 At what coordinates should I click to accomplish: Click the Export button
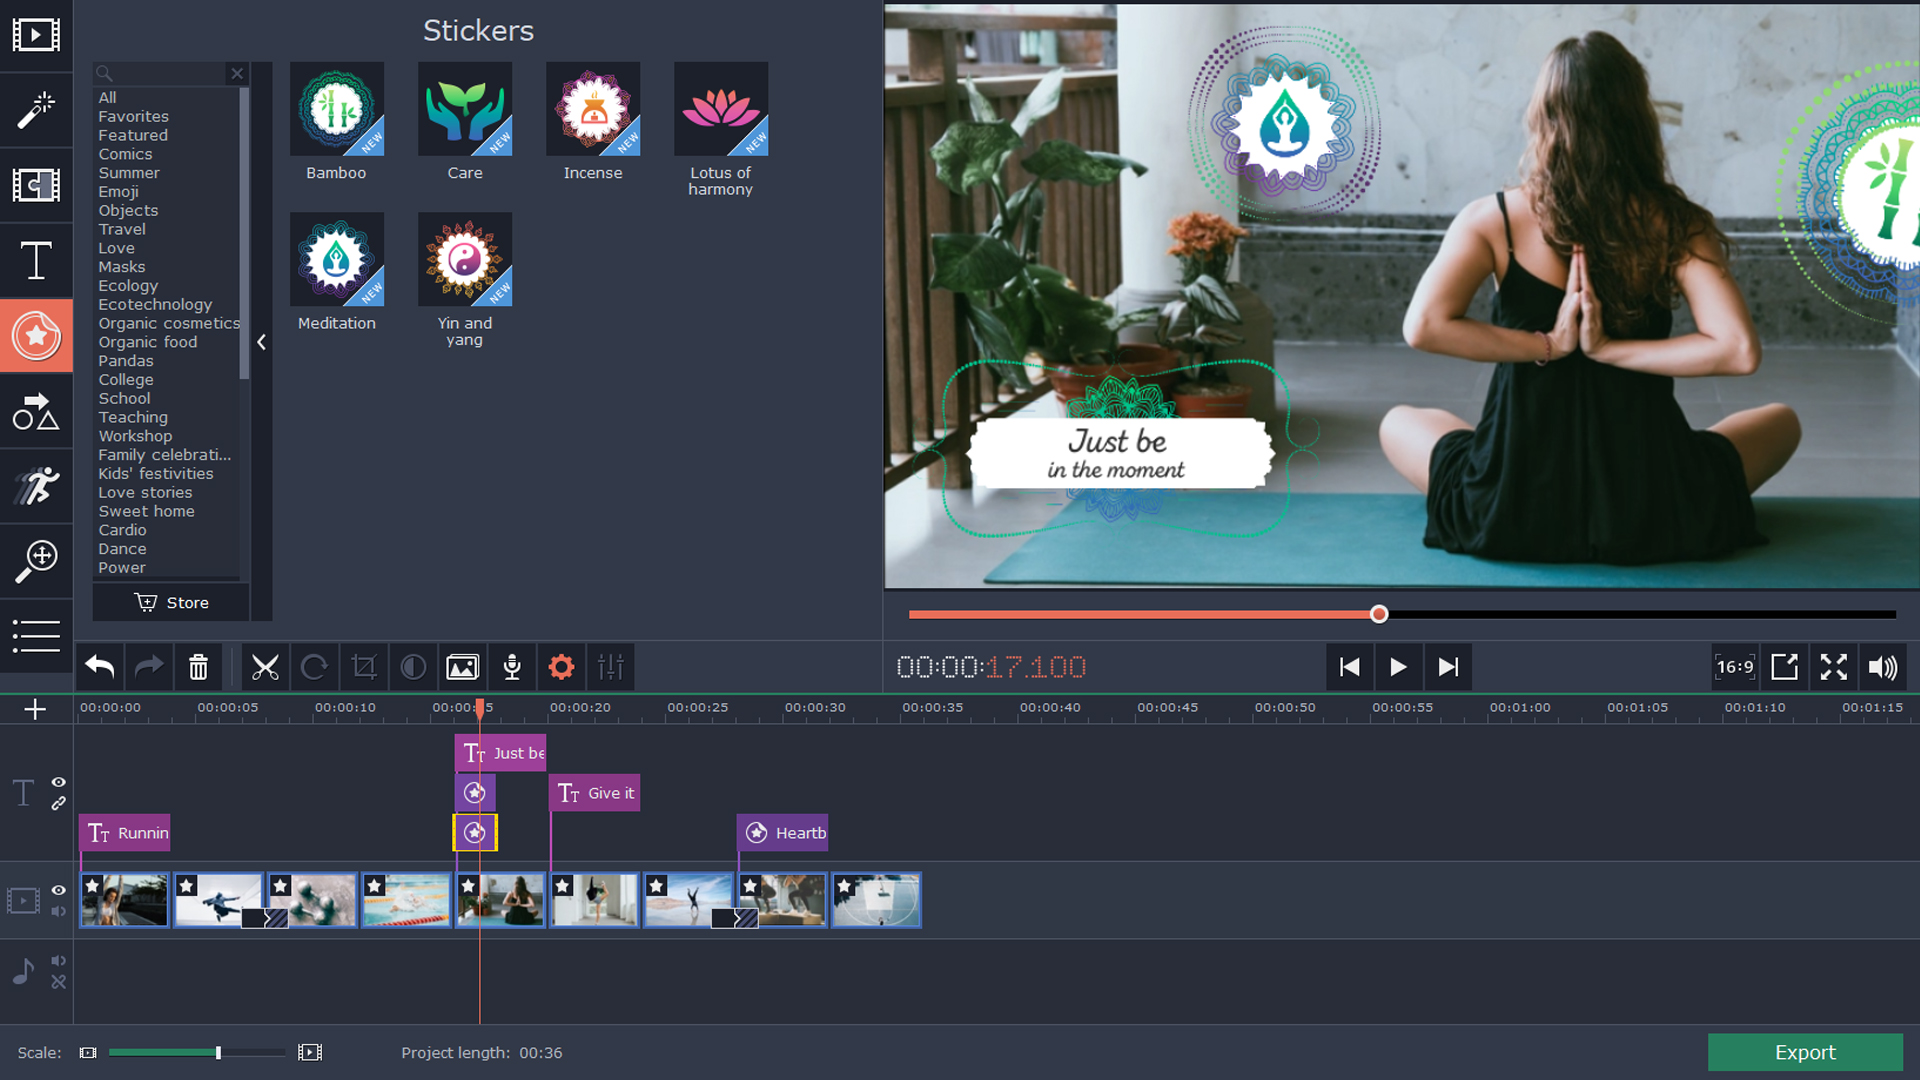tap(1805, 1052)
